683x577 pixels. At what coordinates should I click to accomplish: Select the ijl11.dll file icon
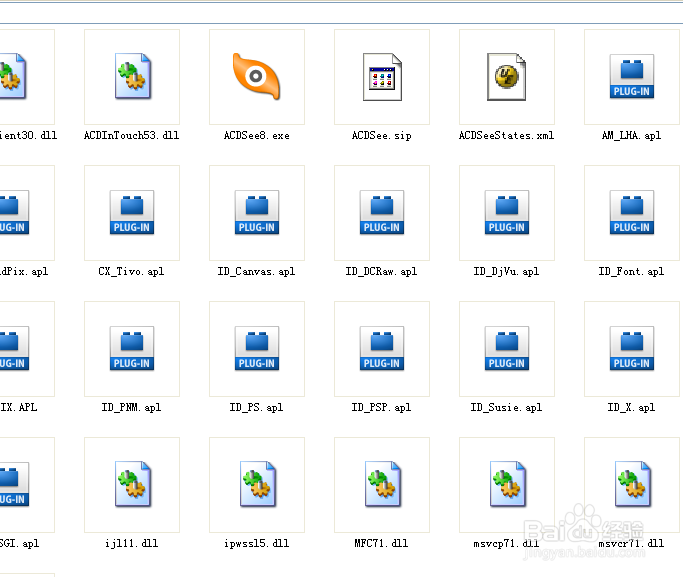coord(133,484)
